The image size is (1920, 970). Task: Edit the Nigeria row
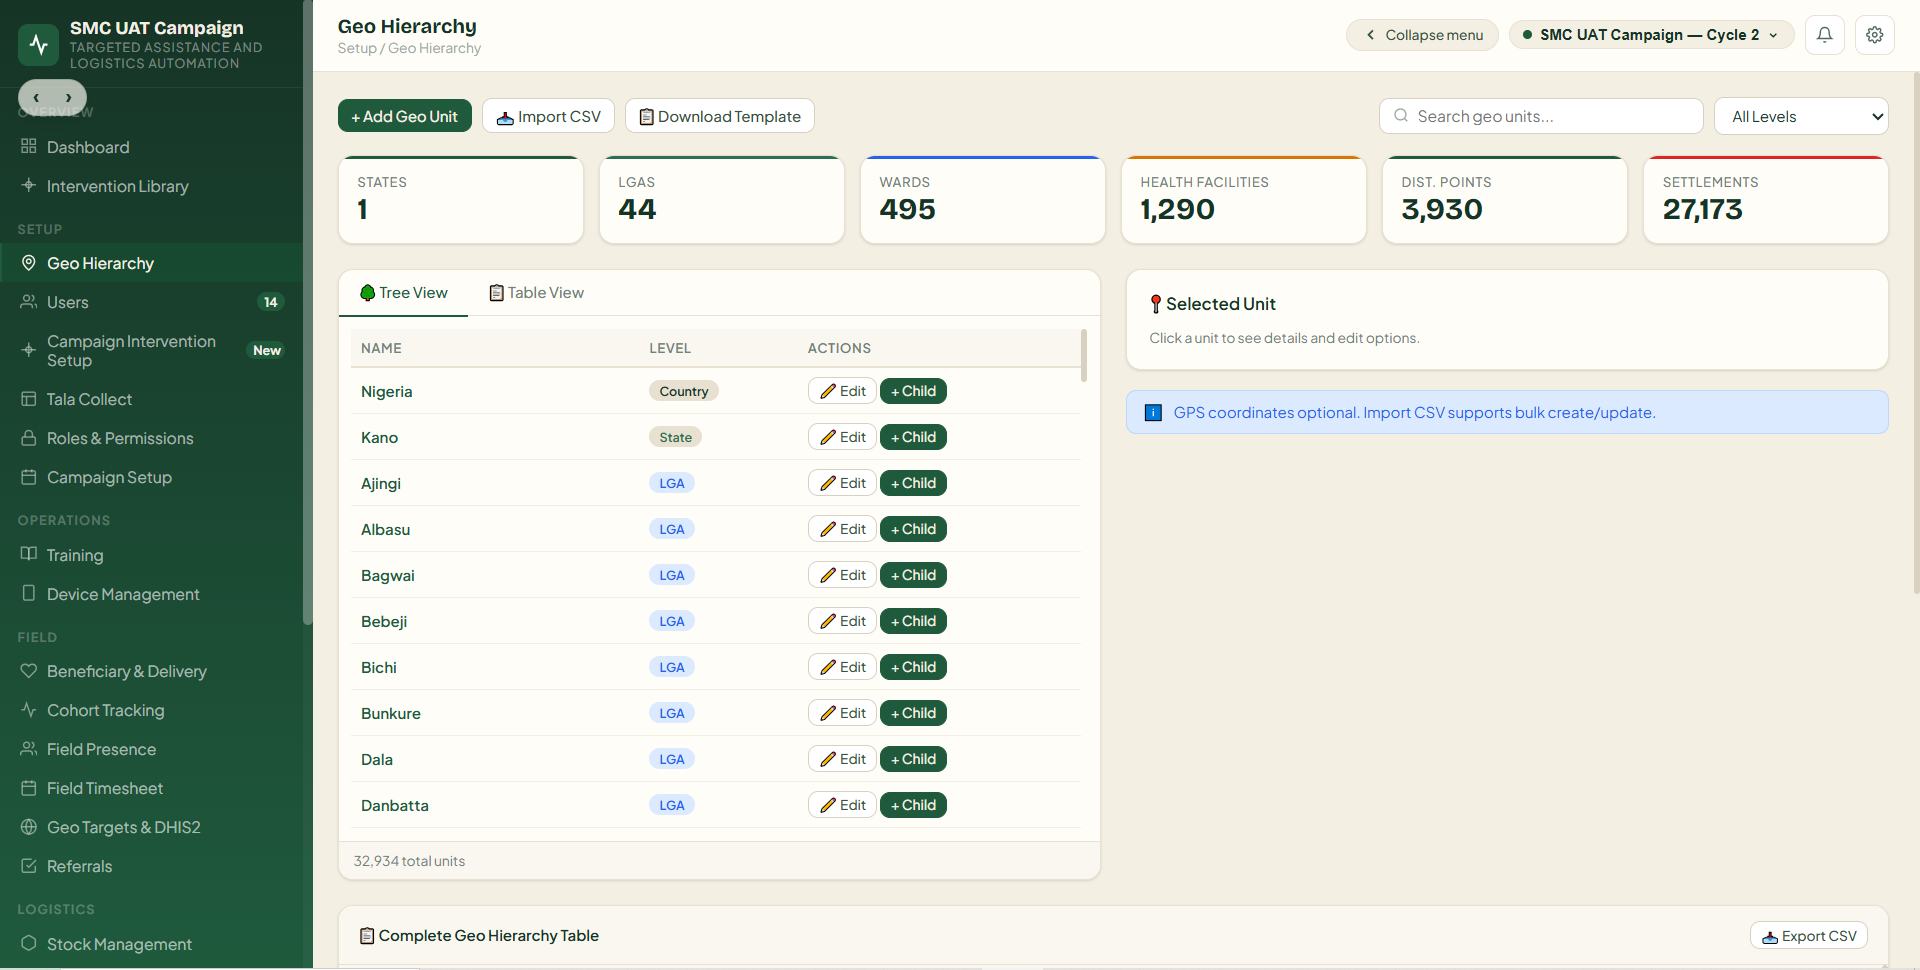pos(842,391)
